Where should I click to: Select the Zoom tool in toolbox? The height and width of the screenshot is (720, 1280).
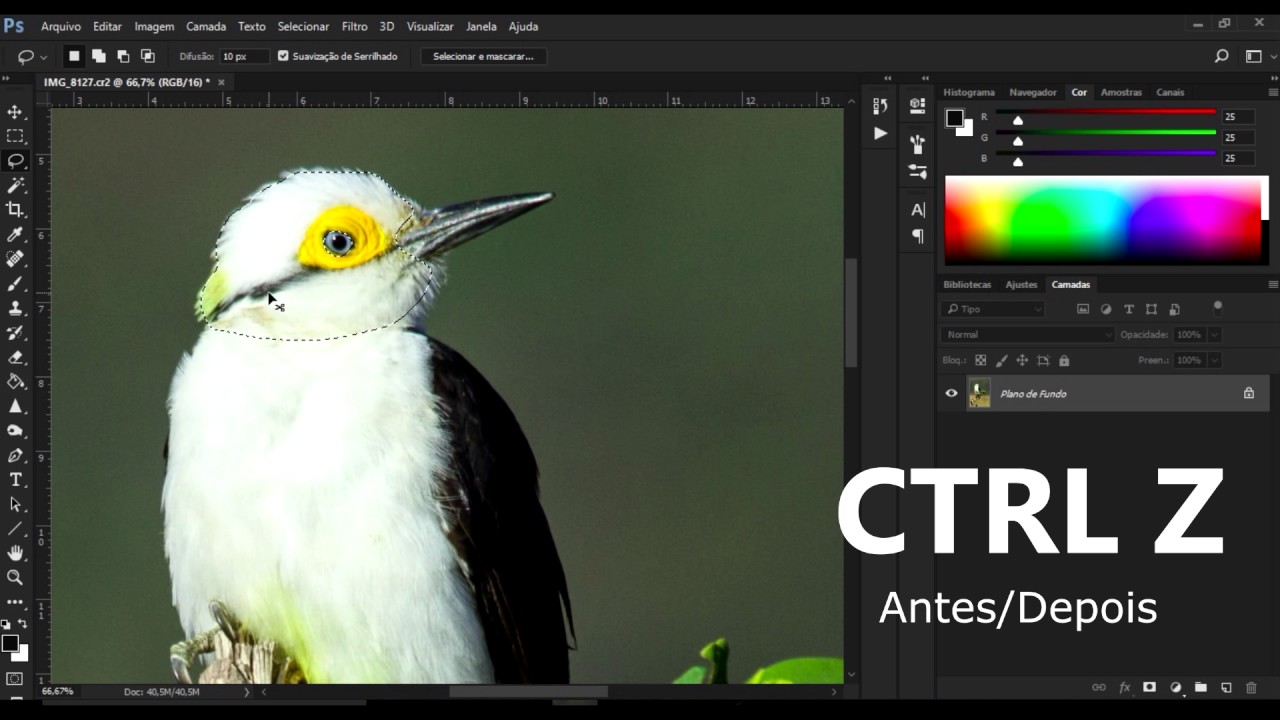(15, 577)
